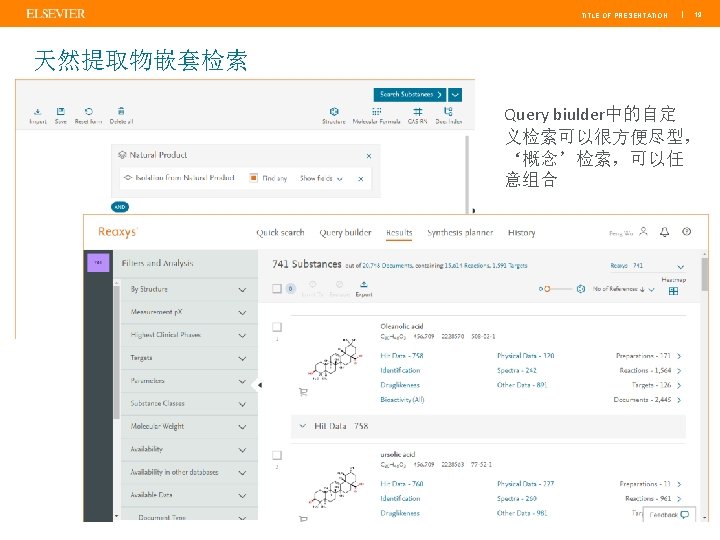Screen dimensions: 720x540
Task: Expand the Availability filter
Action: coord(189,450)
